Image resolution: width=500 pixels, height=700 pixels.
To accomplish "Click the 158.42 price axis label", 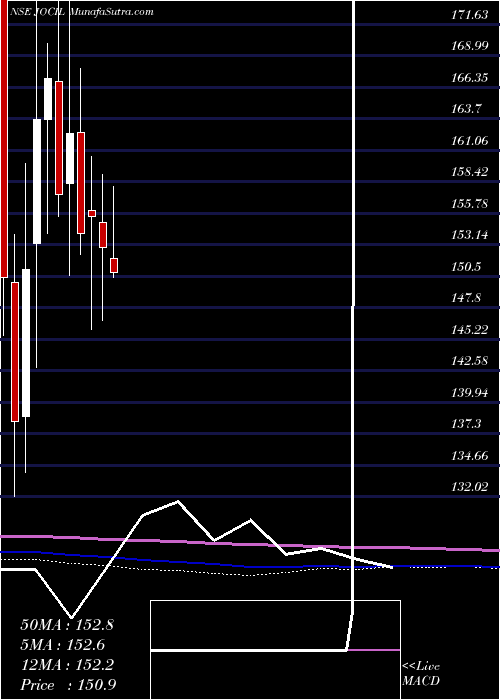I will click(x=469, y=172).
